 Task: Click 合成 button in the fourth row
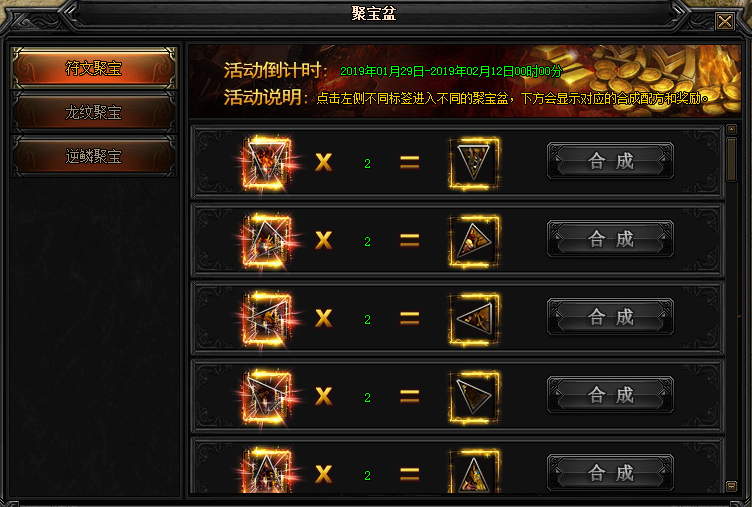[611, 395]
